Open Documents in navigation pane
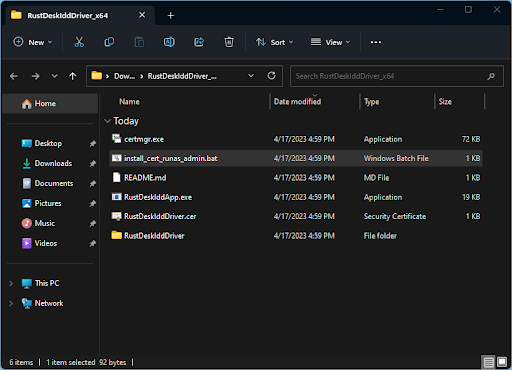The height and width of the screenshot is (370, 512). (x=54, y=183)
